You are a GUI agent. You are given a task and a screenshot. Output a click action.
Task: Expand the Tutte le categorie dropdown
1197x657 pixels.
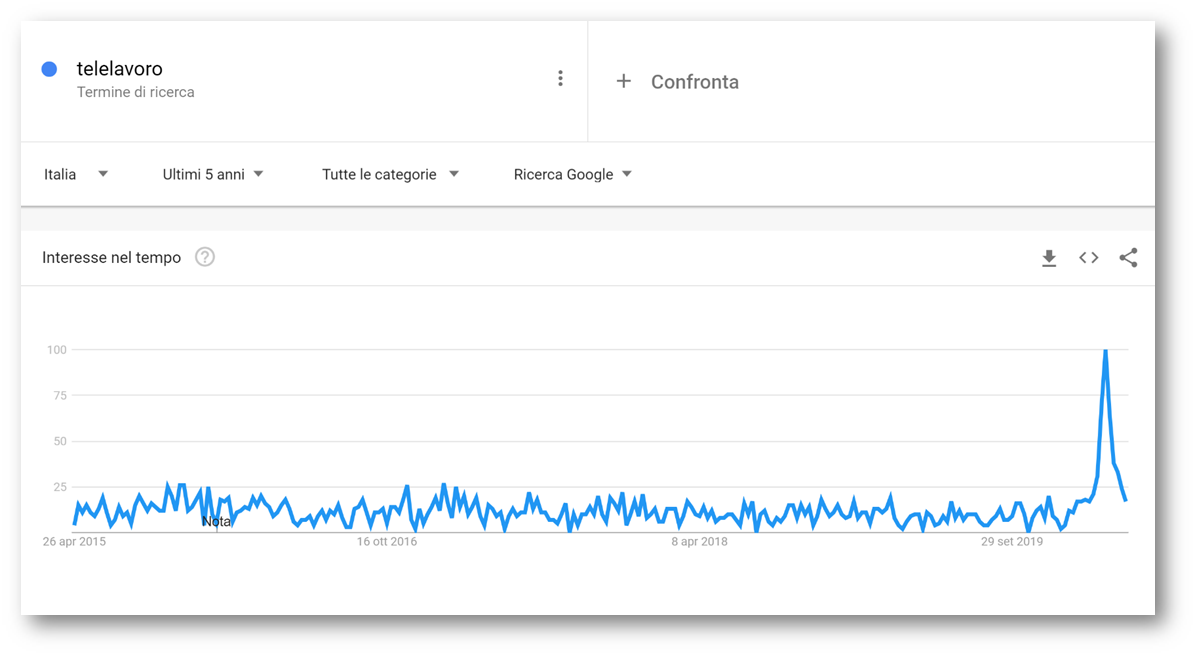390,174
